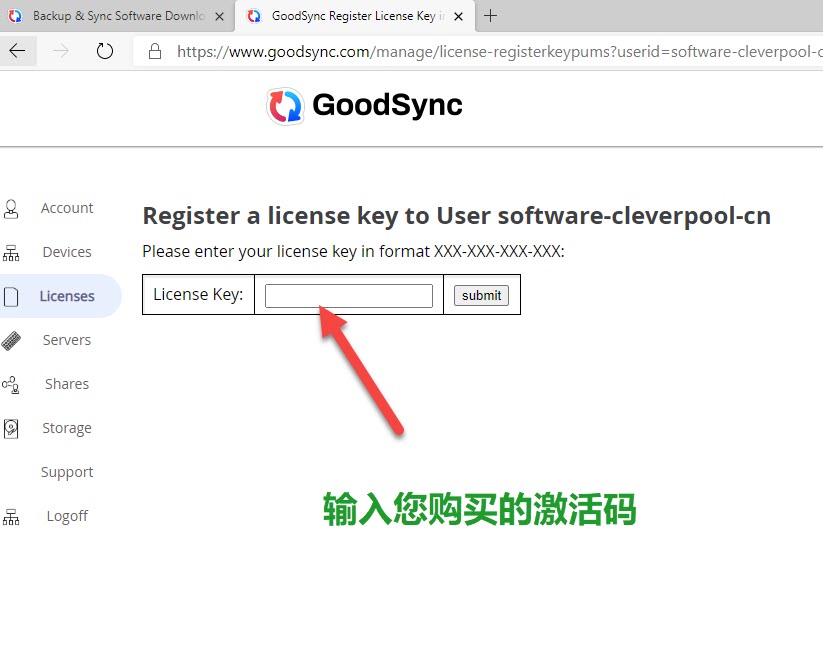Click the forward navigation arrow
The image size is (823, 670).
pyautogui.click(x=61, y=51)
